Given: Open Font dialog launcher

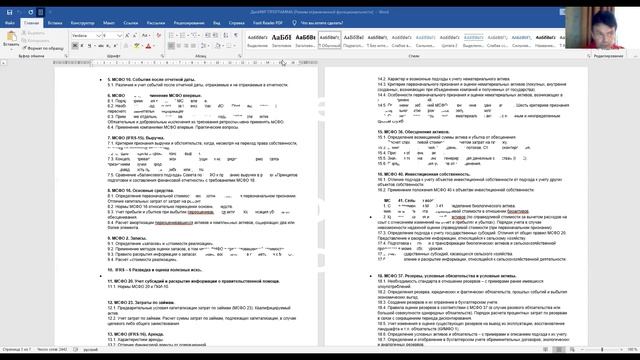Looking at the screenshot, I should 162,56.
